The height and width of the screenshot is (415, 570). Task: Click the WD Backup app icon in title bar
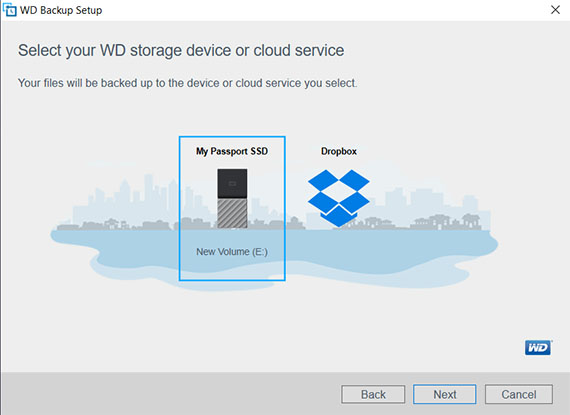point(9,9)
